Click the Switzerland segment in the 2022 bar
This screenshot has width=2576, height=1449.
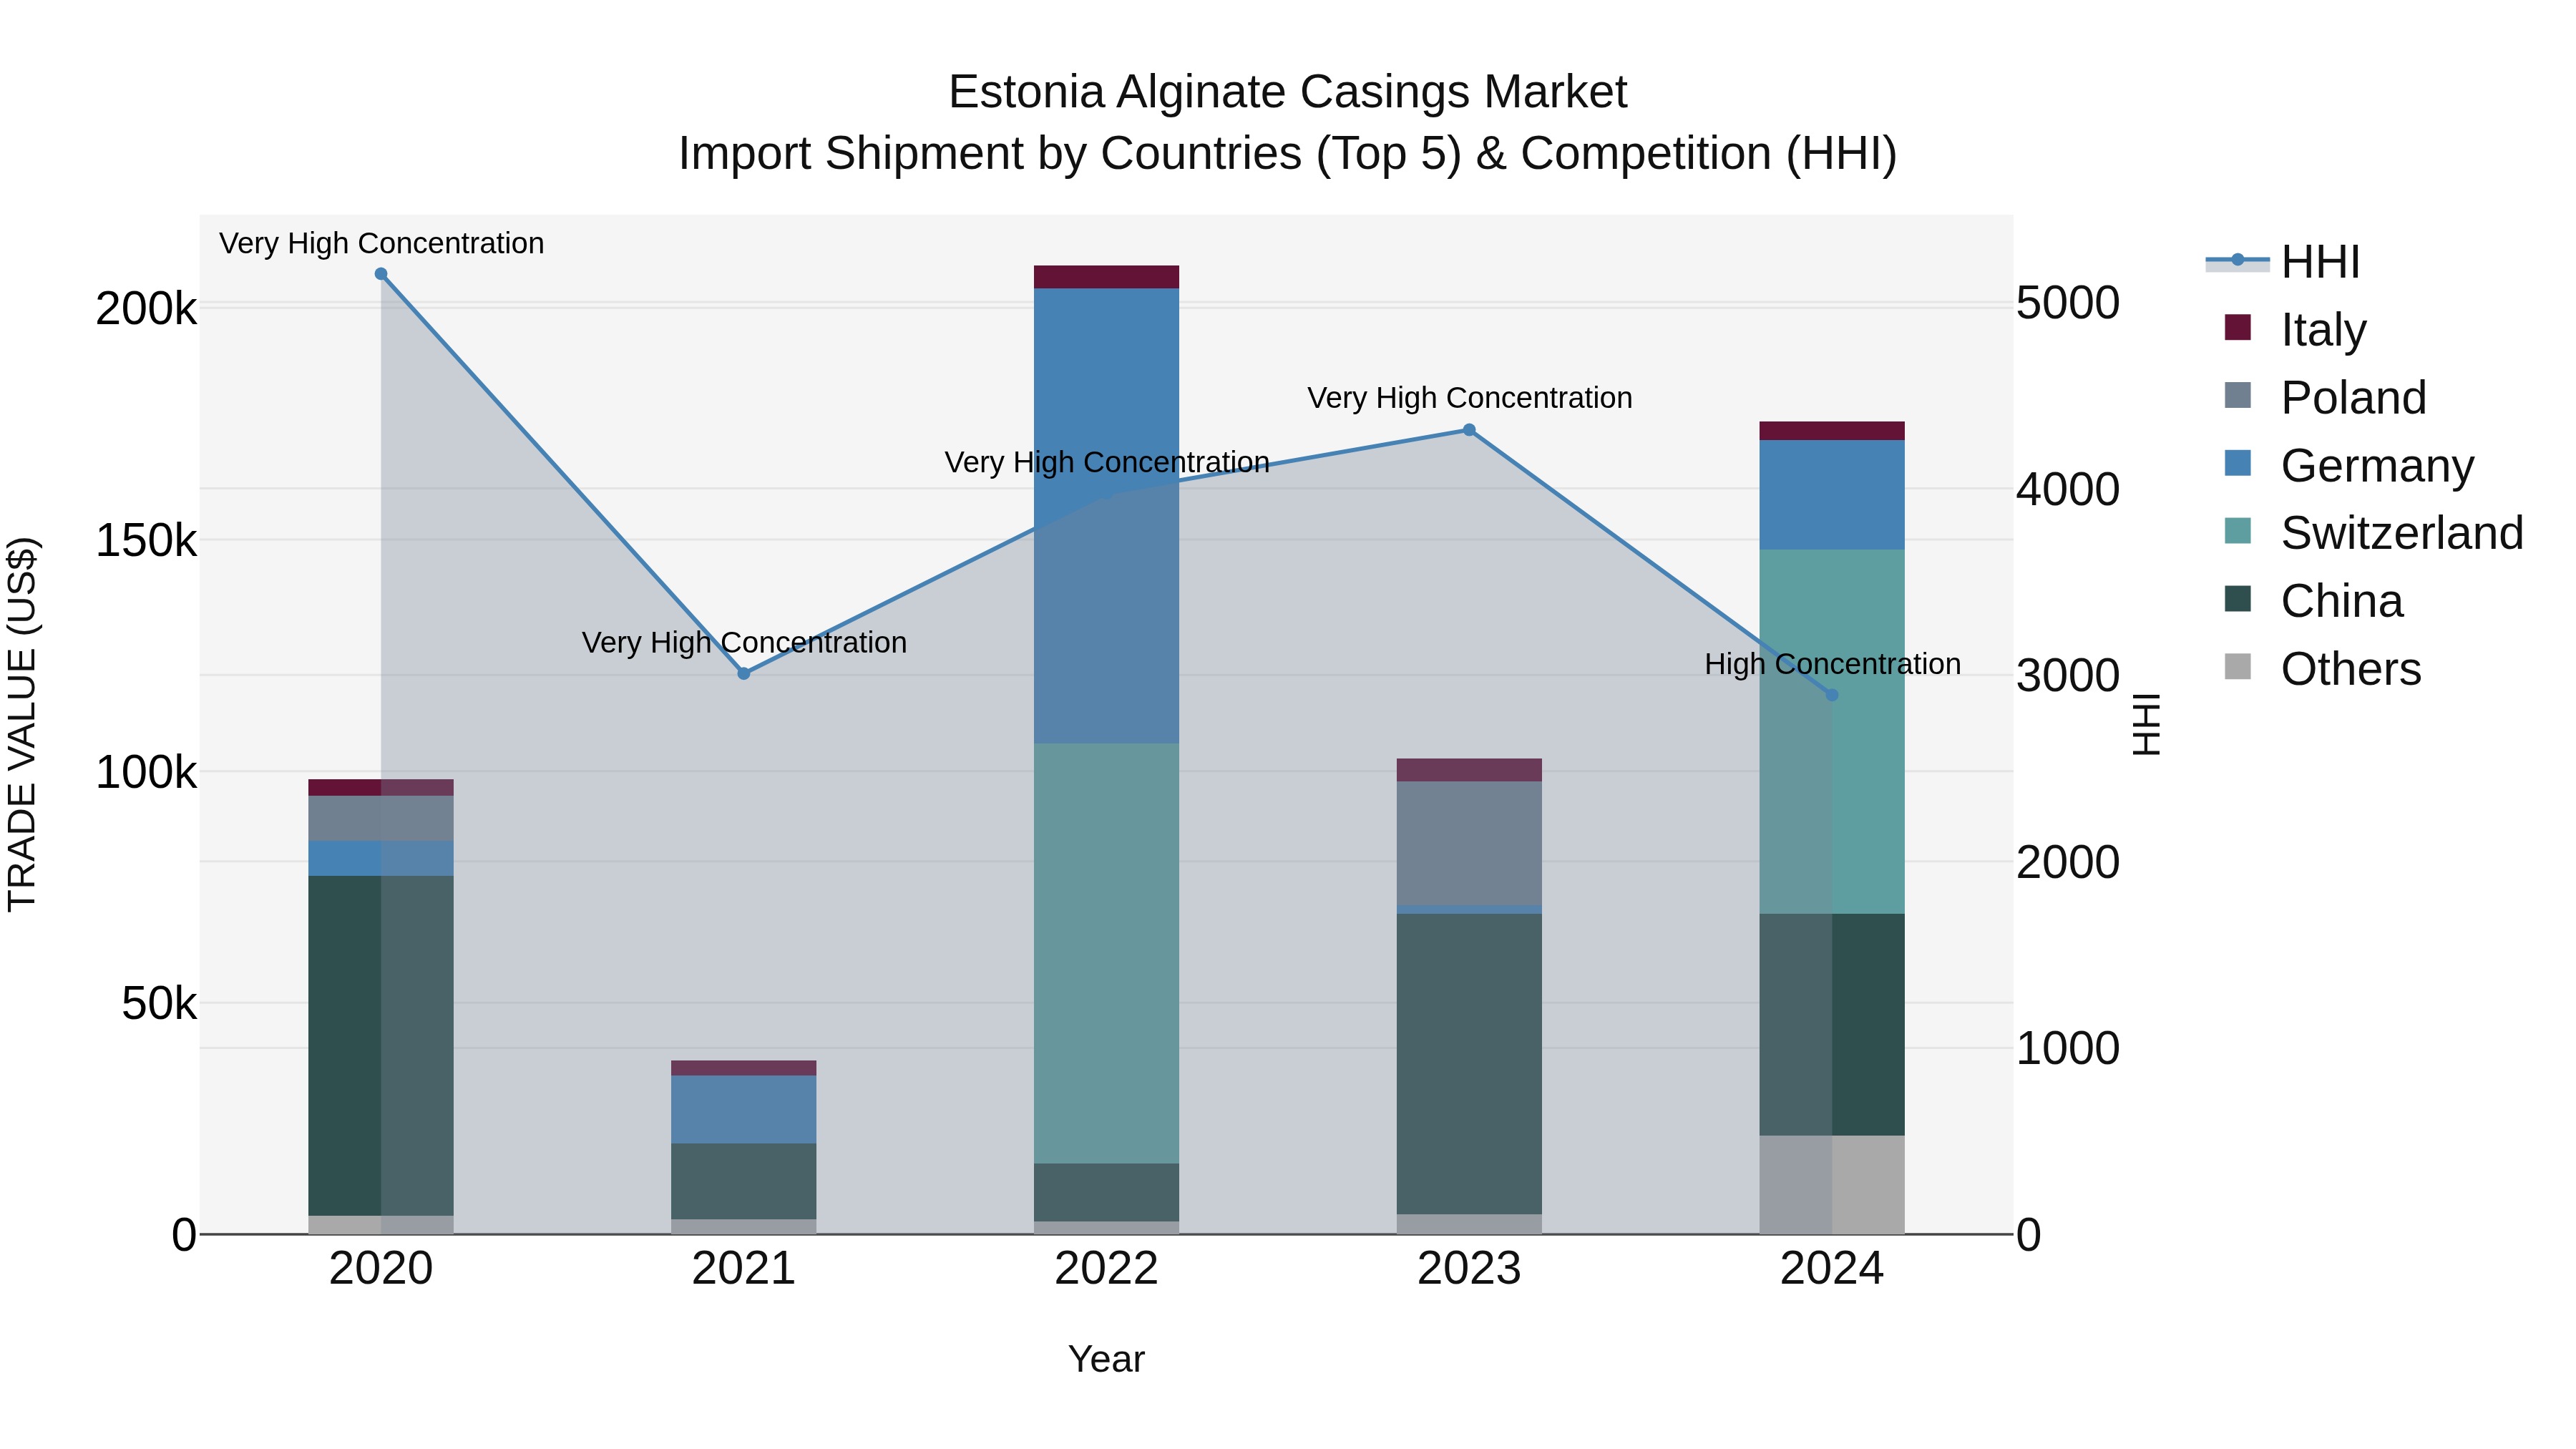click(1106, 953)
